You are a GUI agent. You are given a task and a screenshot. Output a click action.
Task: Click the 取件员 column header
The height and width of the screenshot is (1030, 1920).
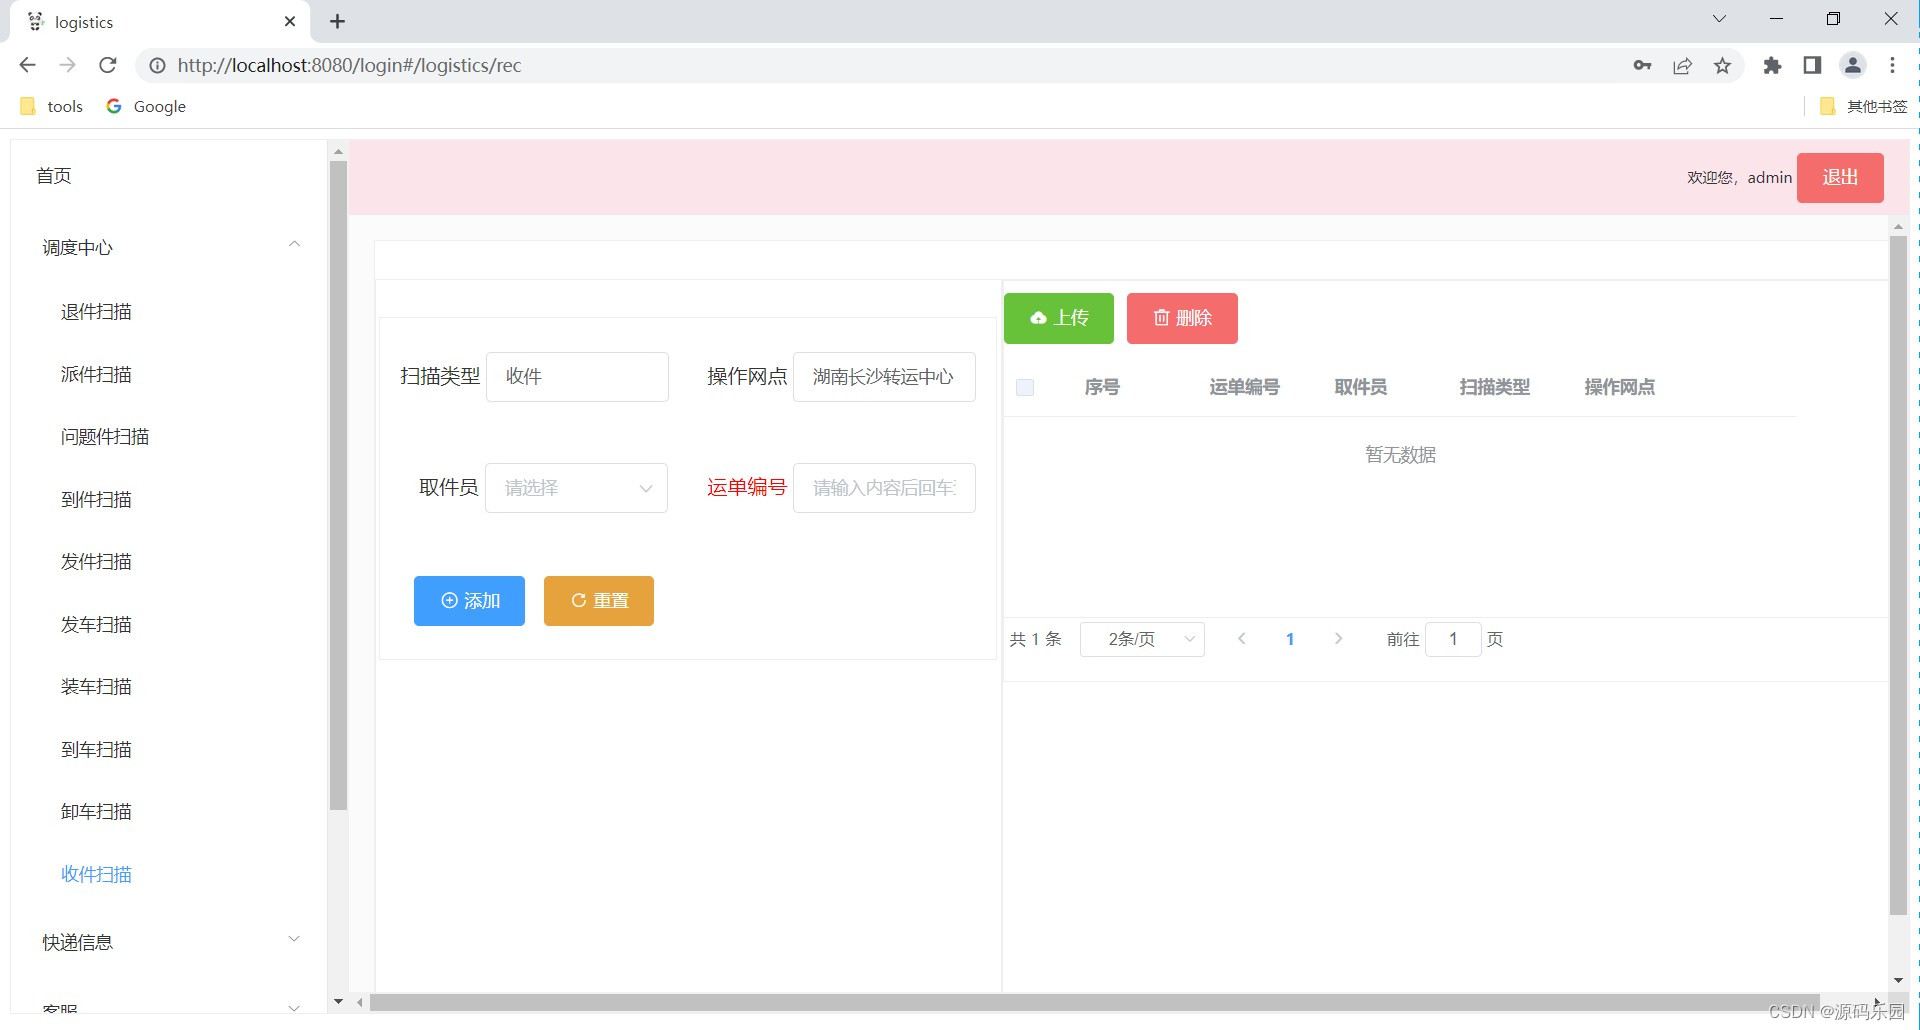tap(1360, 387)
